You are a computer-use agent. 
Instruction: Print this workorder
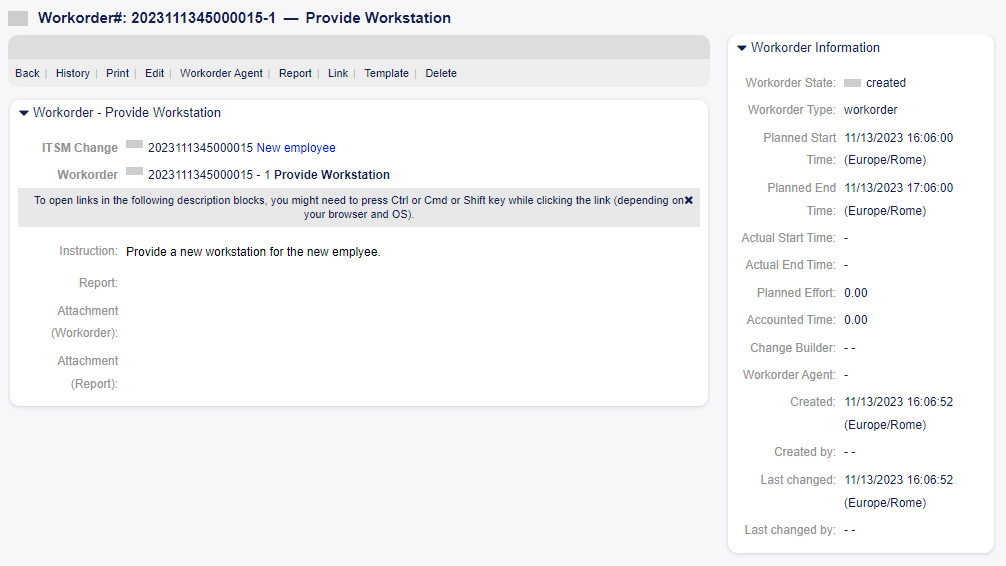coord(117,73)
